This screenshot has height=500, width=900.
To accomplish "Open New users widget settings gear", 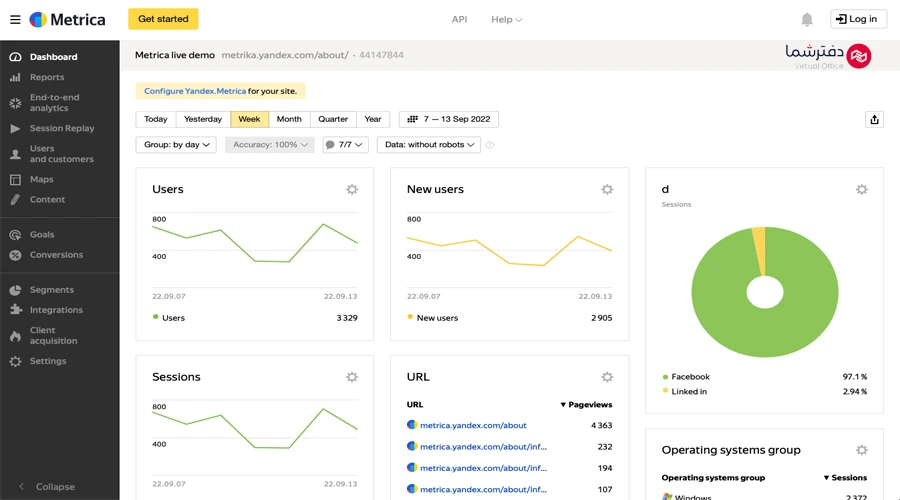I will (607, 189).
